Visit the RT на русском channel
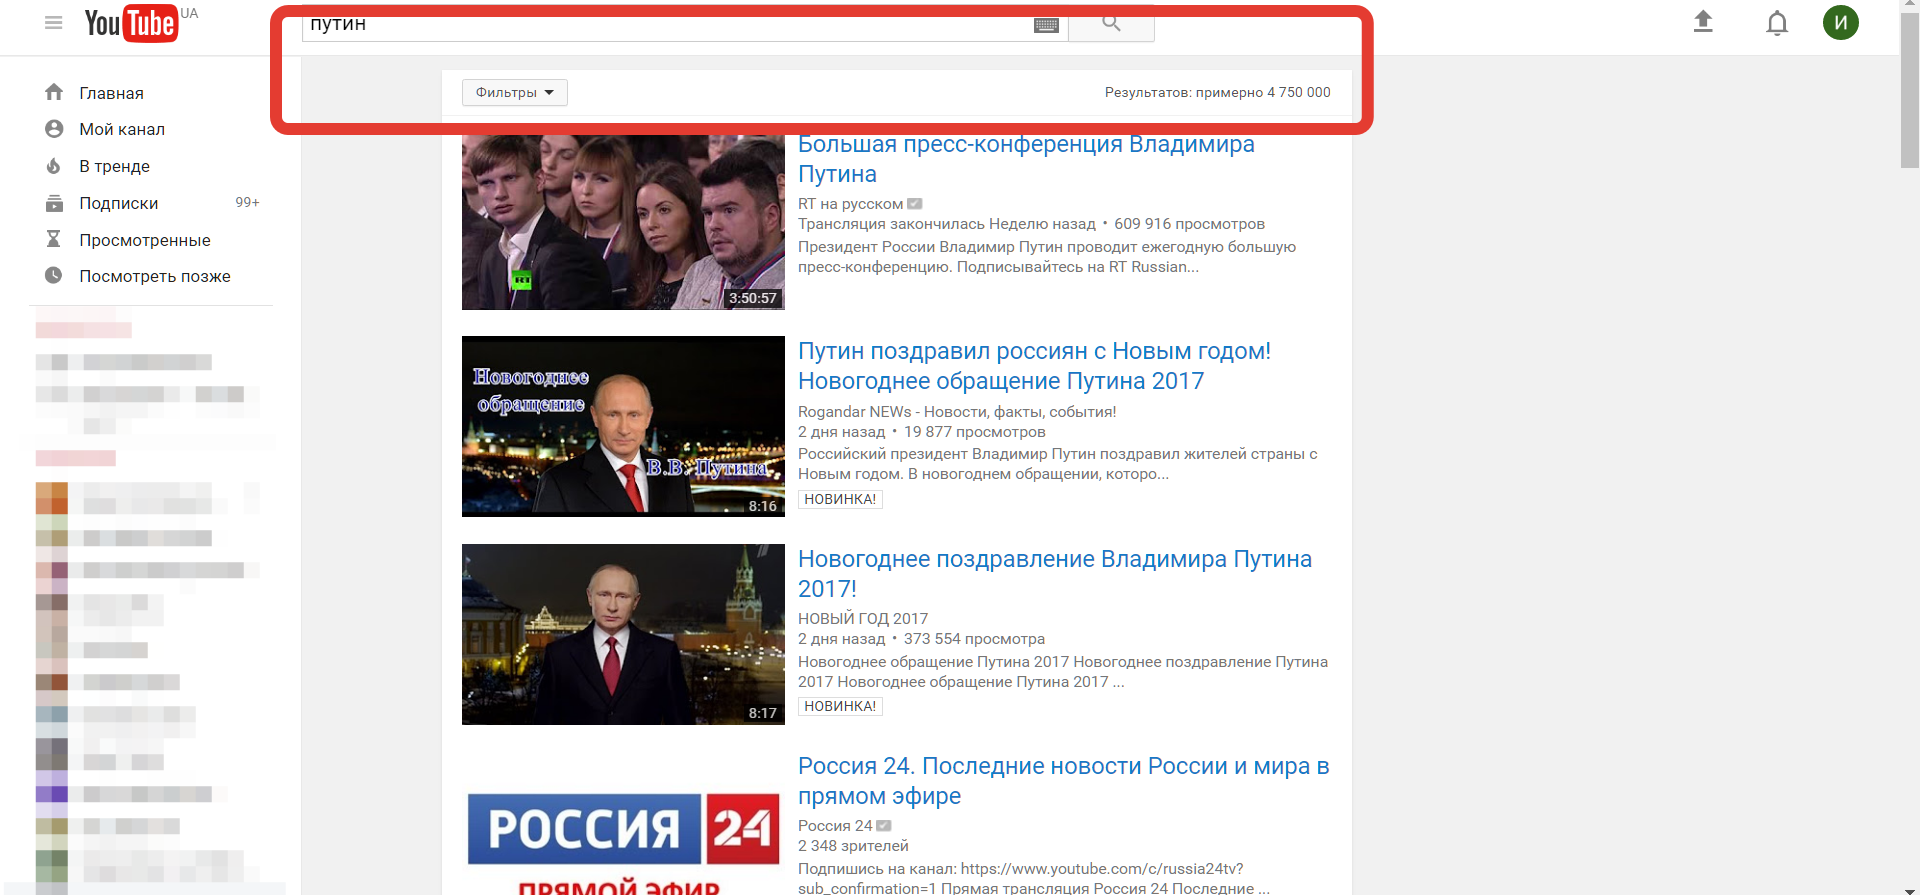This screenshot has width=1920, height=895. (850, 204)
